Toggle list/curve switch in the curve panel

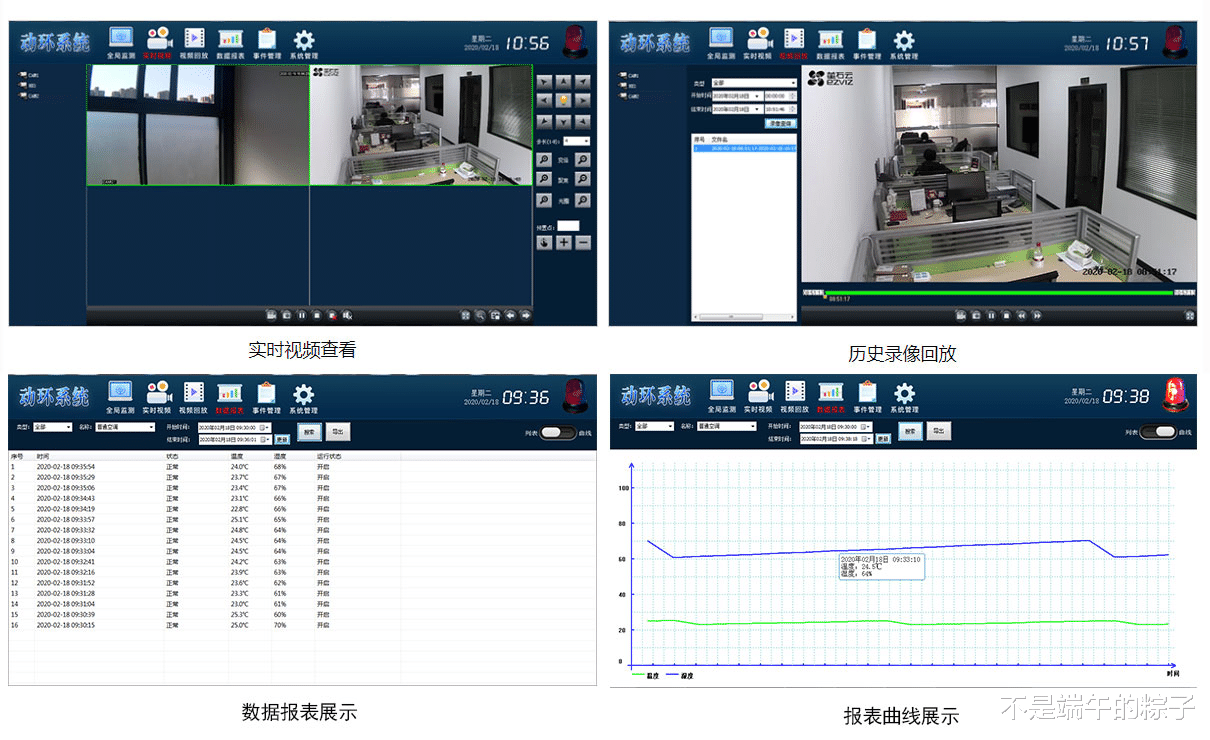pos(1159,432)
